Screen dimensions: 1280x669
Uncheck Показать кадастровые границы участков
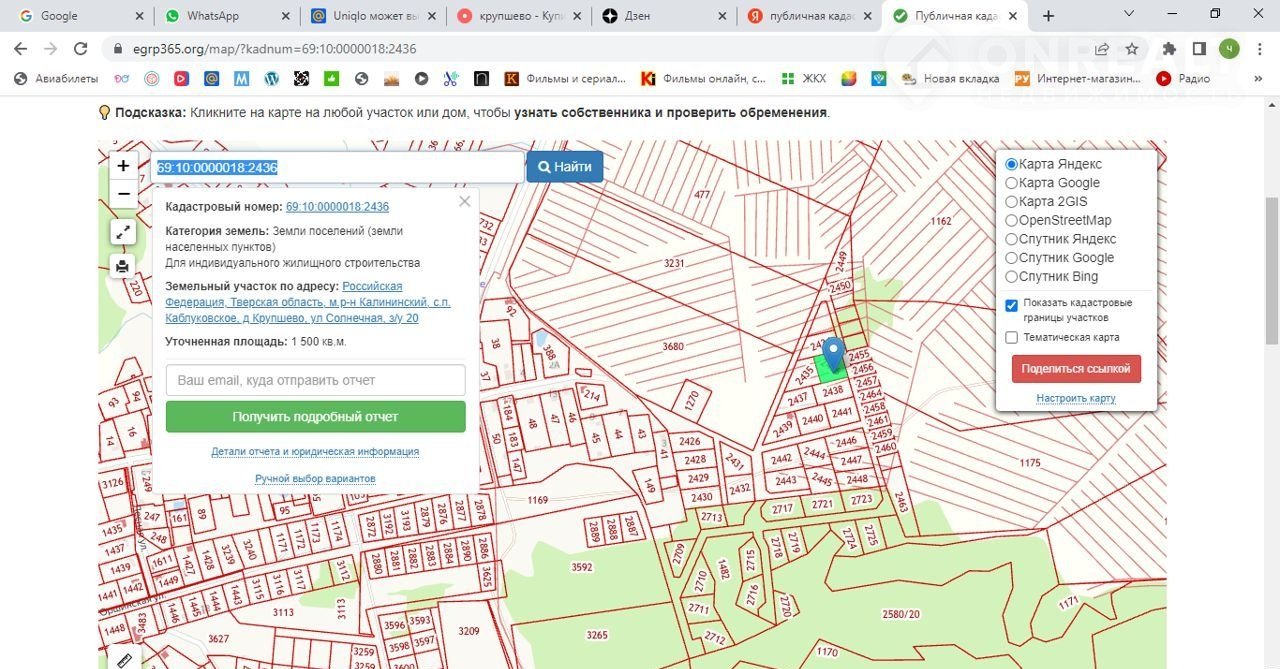(1011, 305)
